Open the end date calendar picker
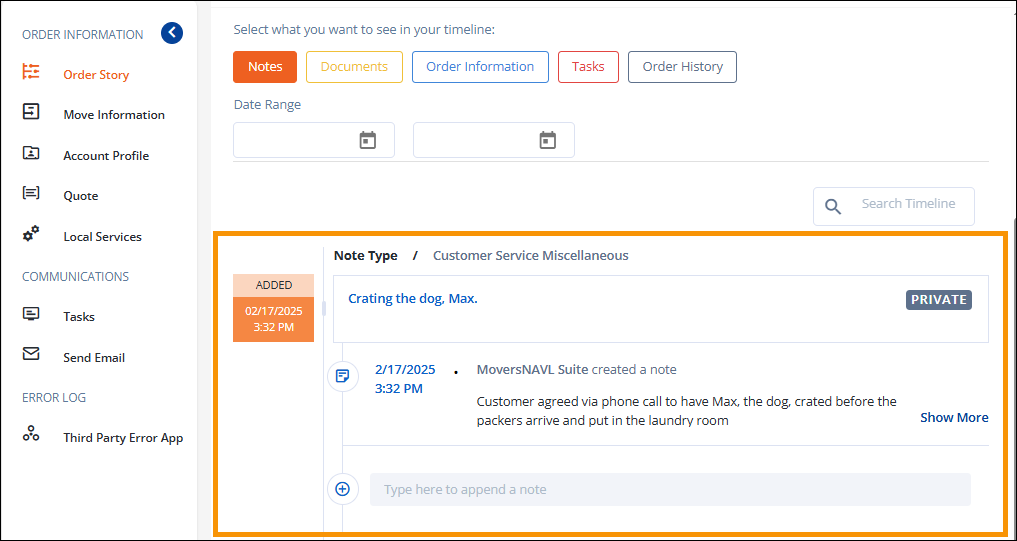 tap(547, 140)
